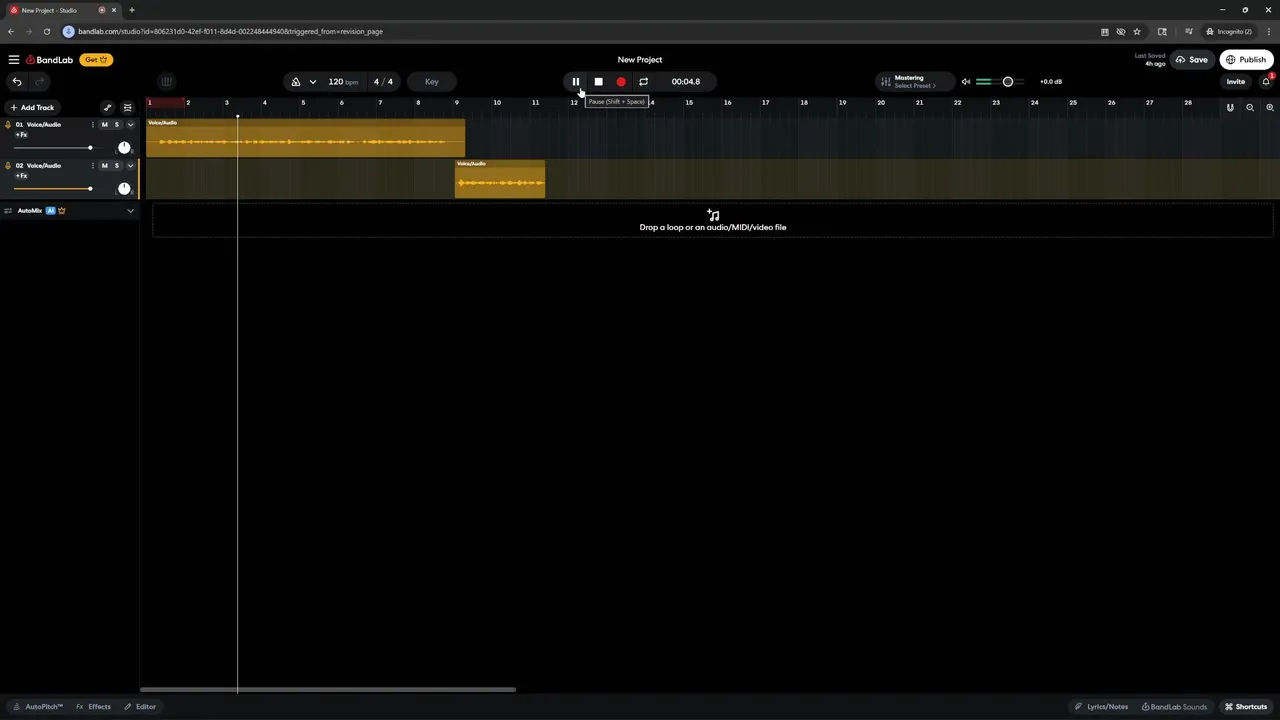Set the project Key
This screenshot has width=1280, height=720.
pyautogui.click(x=431, y=82)
